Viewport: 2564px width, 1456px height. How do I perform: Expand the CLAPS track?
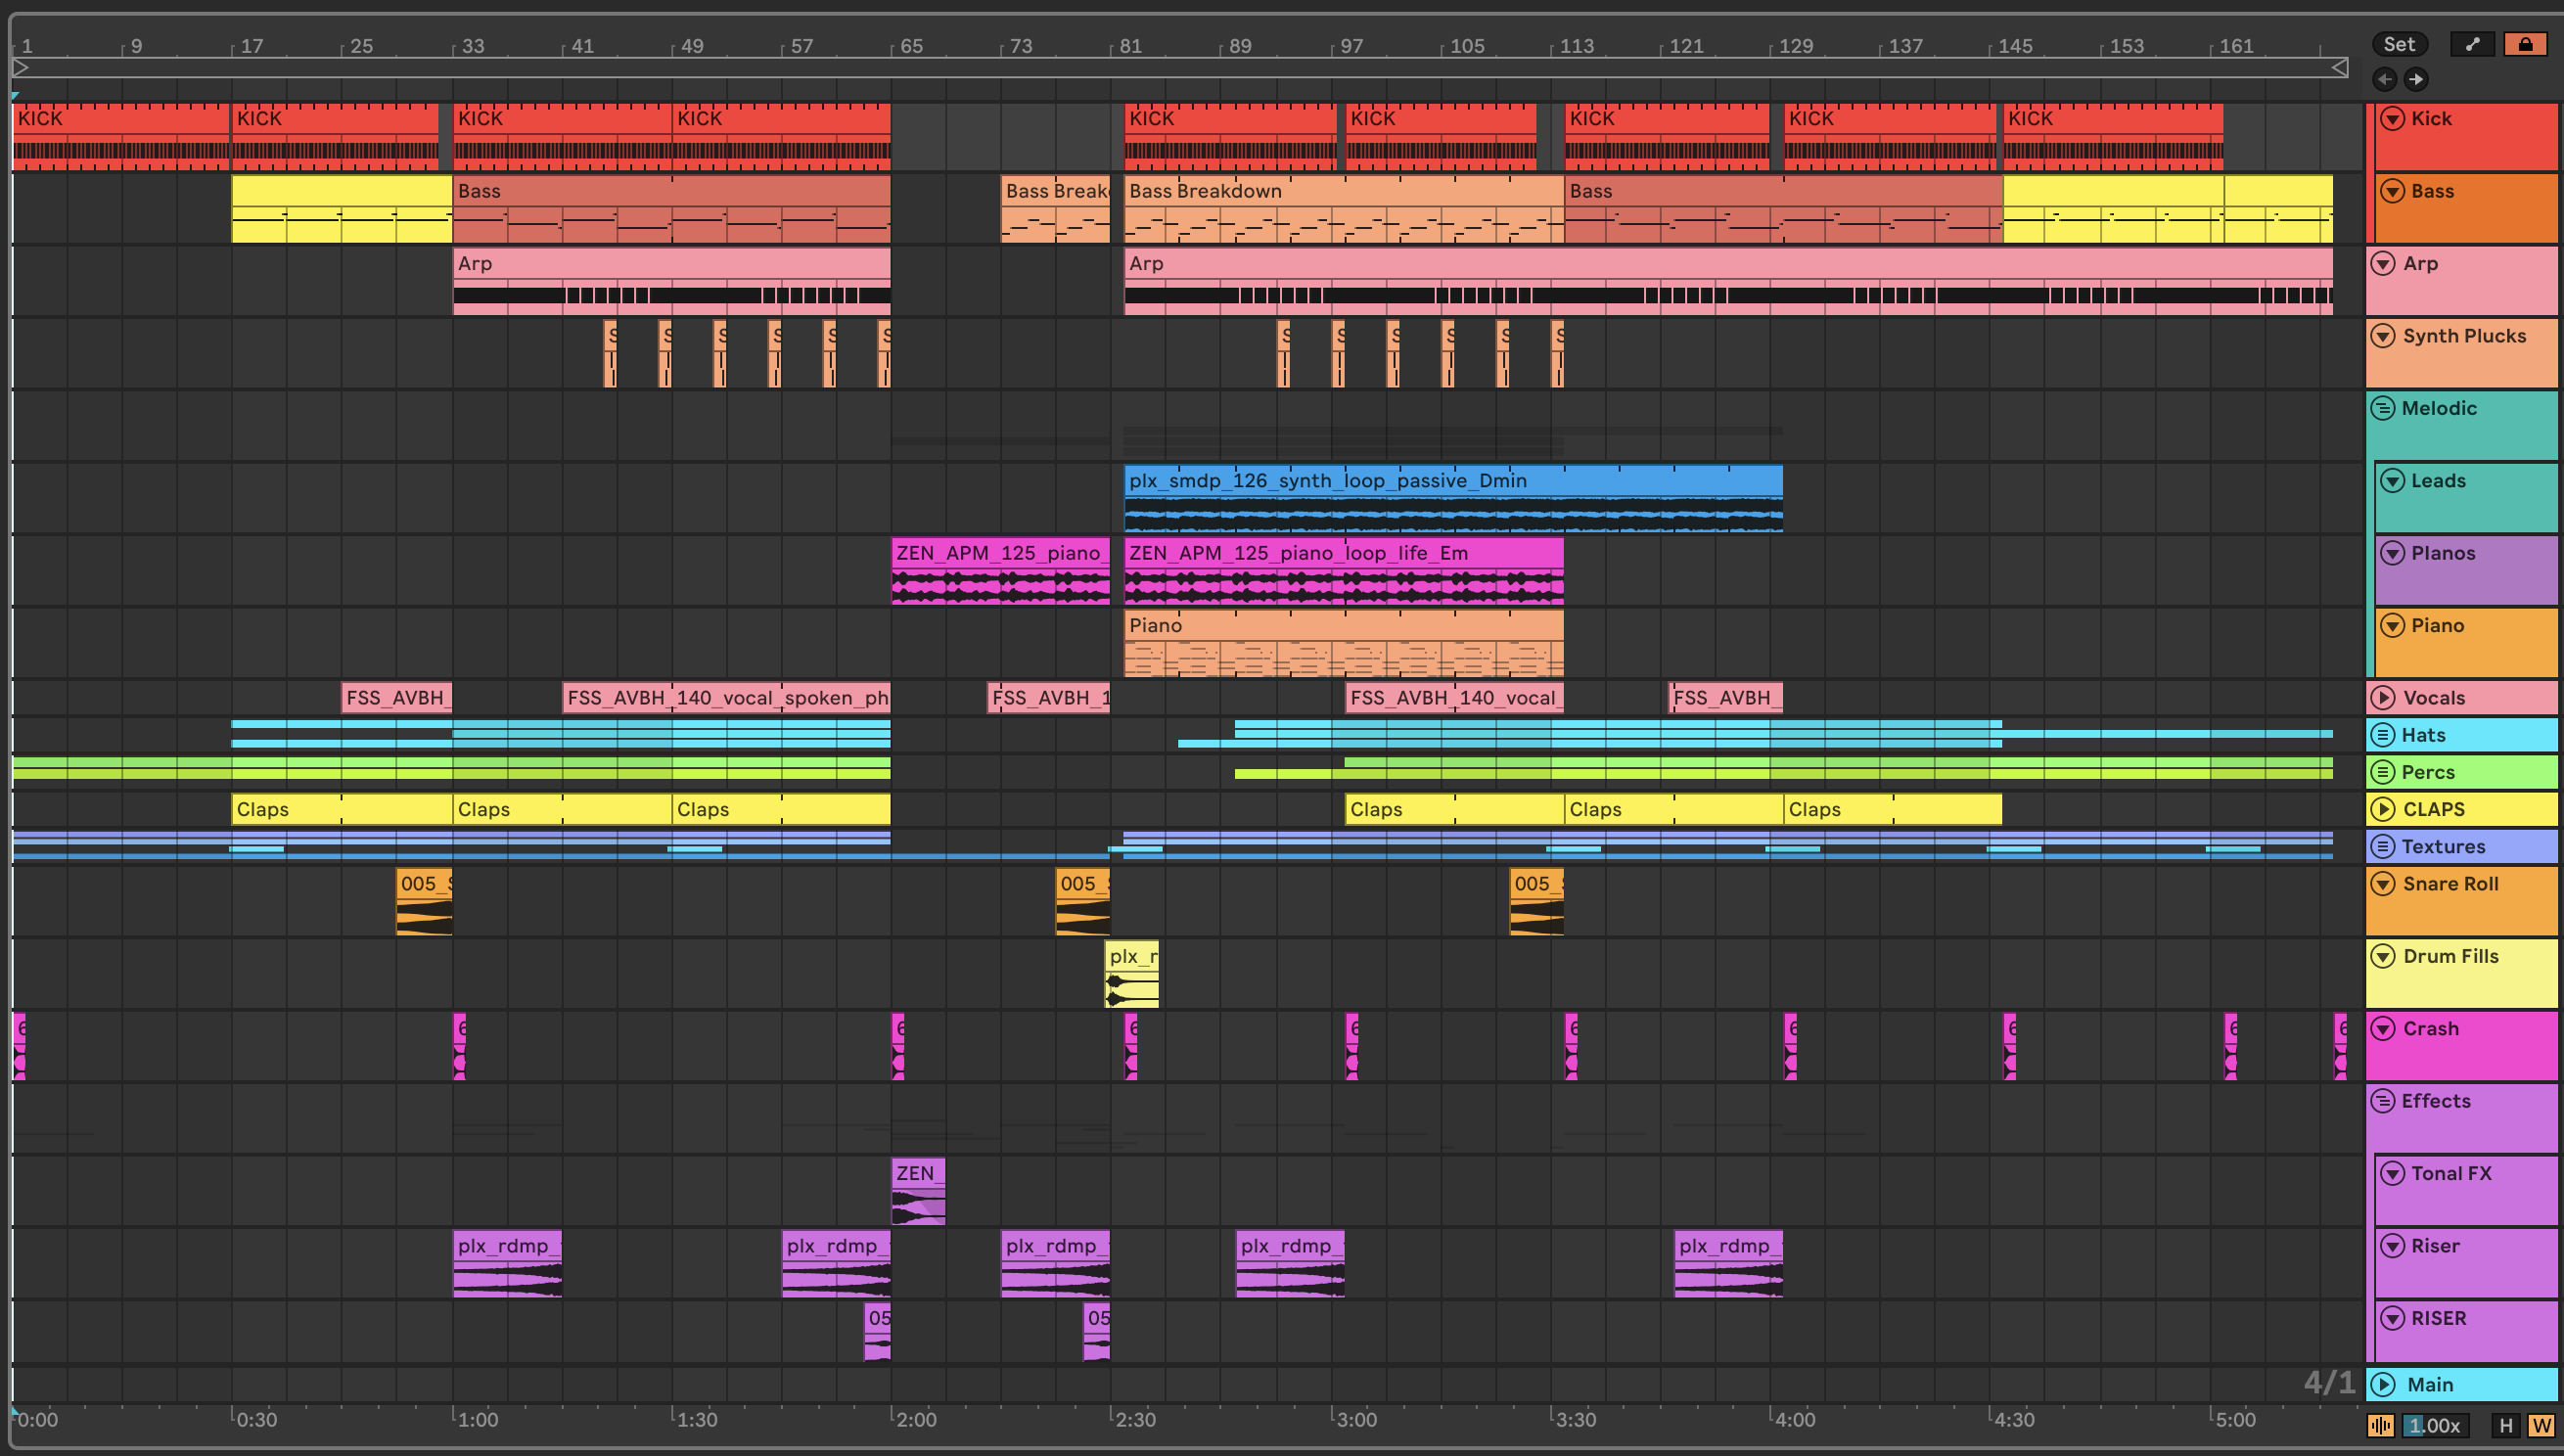point(2384,809)
